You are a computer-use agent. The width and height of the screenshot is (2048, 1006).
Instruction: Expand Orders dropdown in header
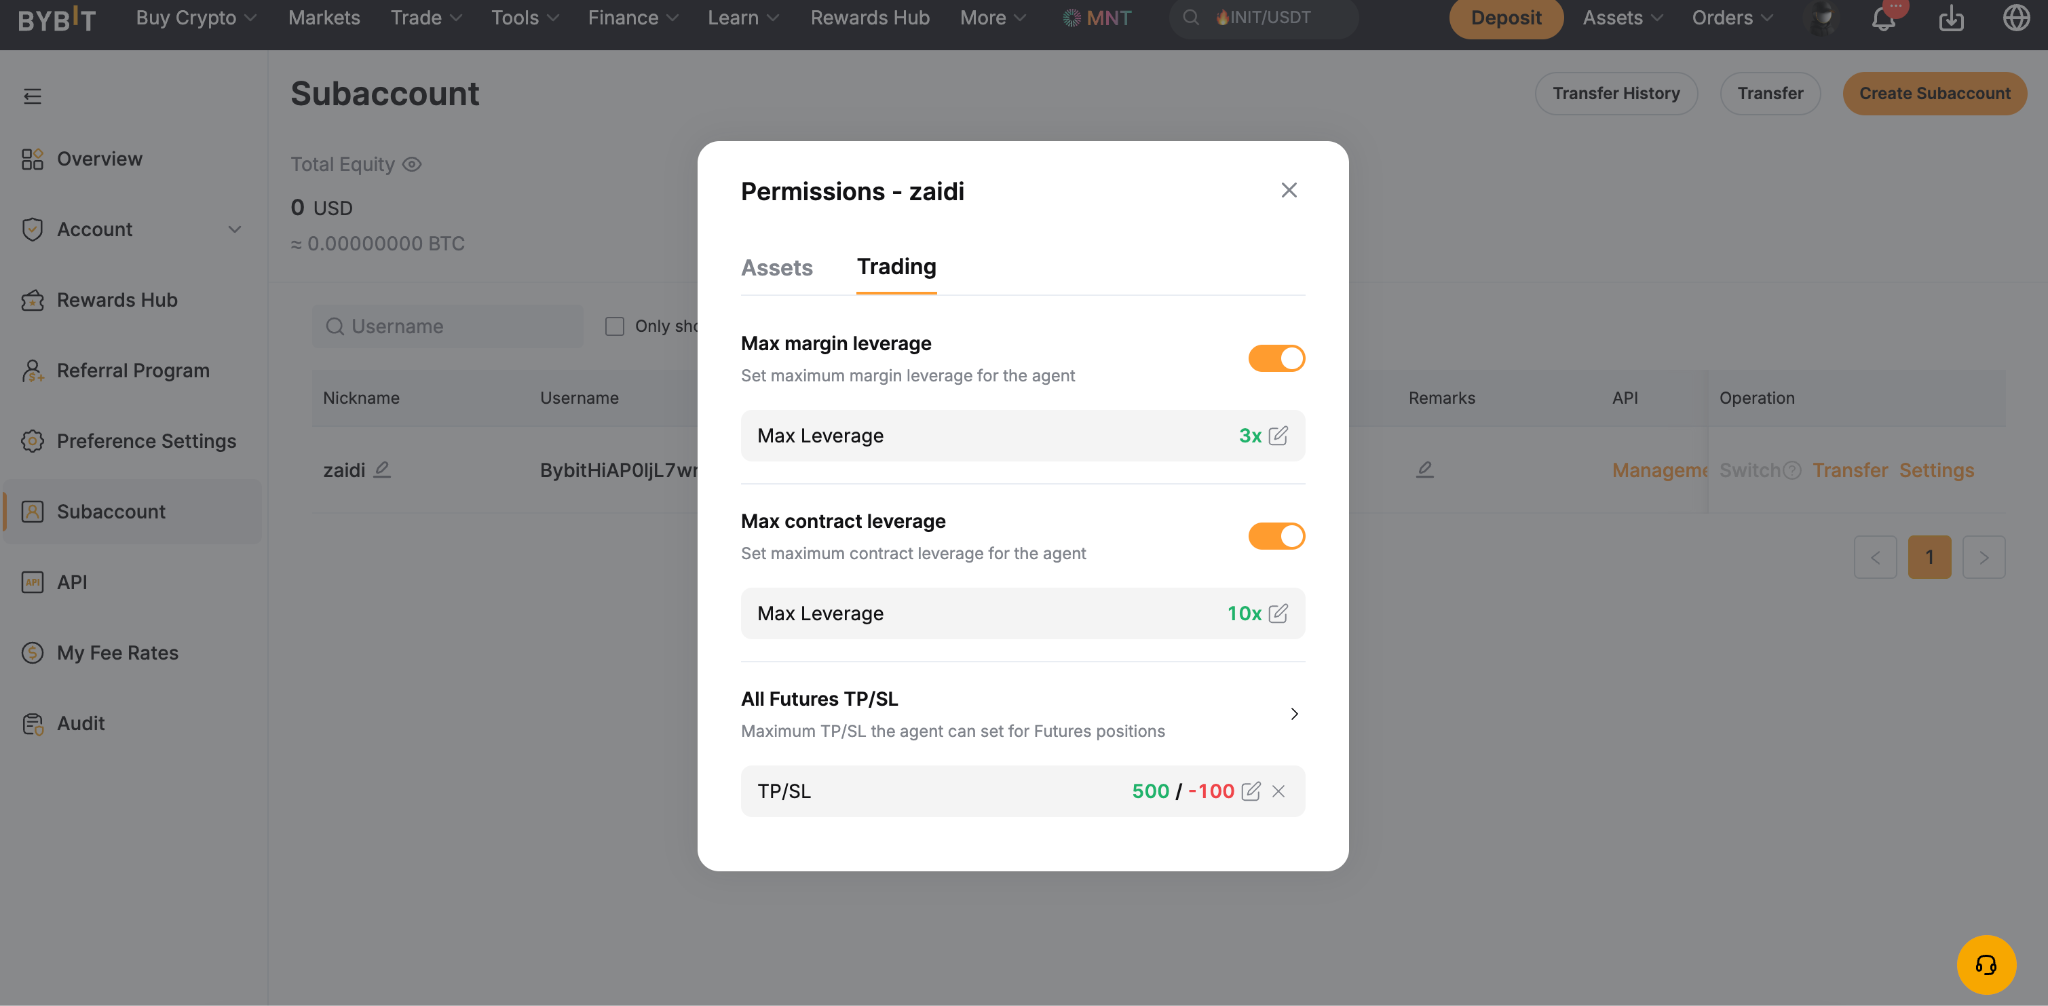coord(1732,18)
